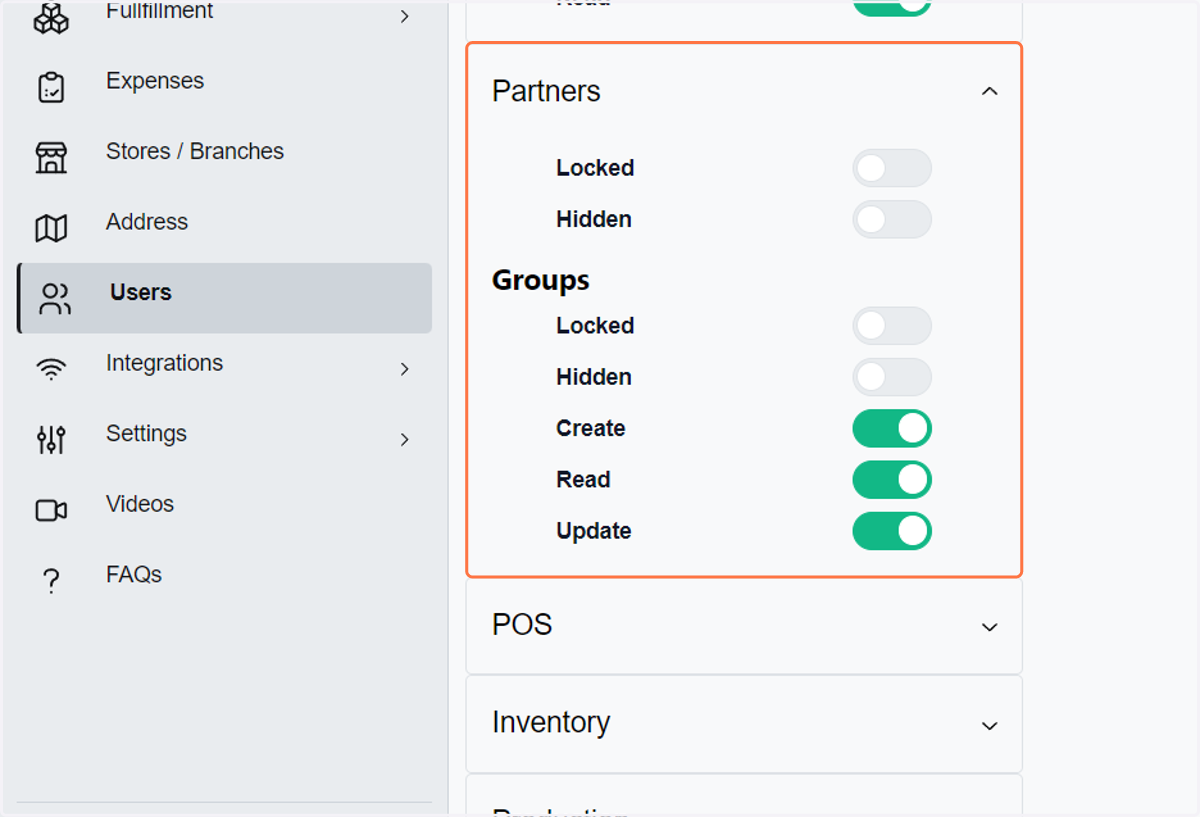1200x817 pixels.
Task: Click the Videos camera icon
Action: (x=51, y=511)
